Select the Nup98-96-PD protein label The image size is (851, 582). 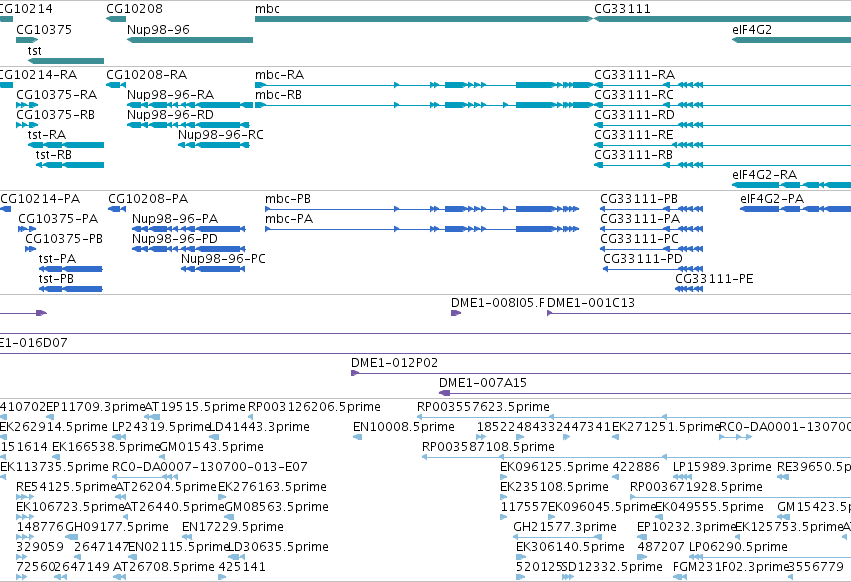pyautogui.click(x=175, y=239)
